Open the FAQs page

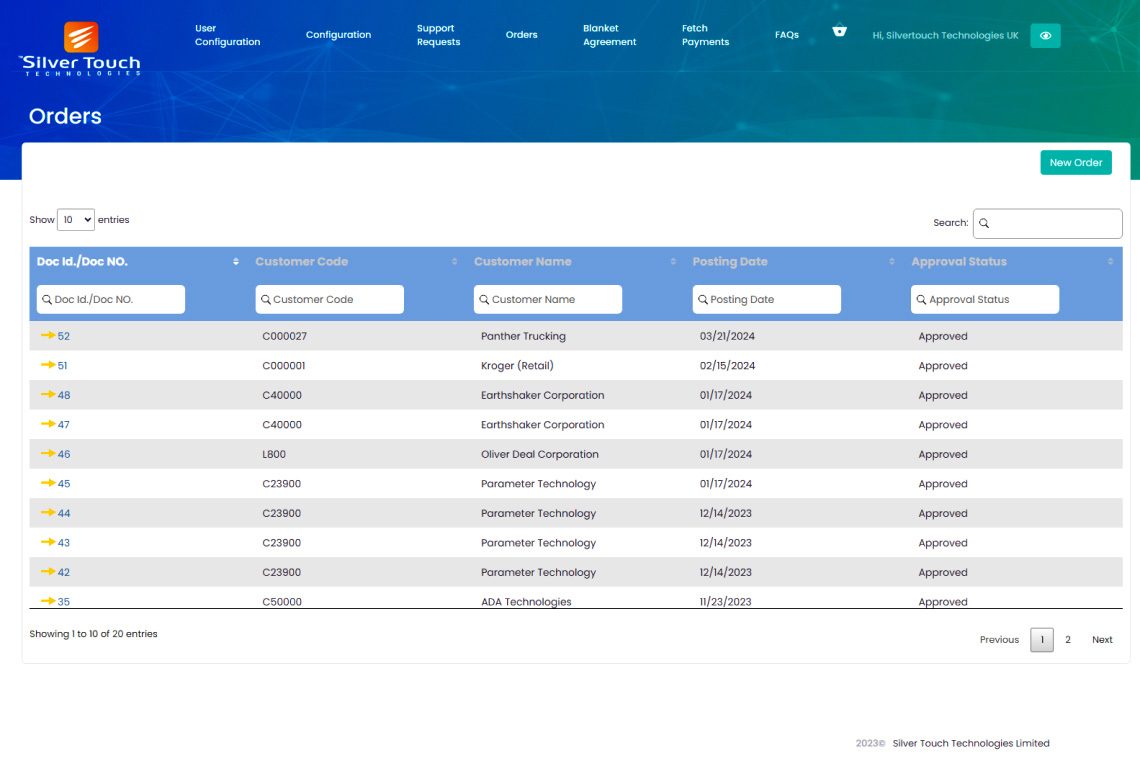point(787,35)
